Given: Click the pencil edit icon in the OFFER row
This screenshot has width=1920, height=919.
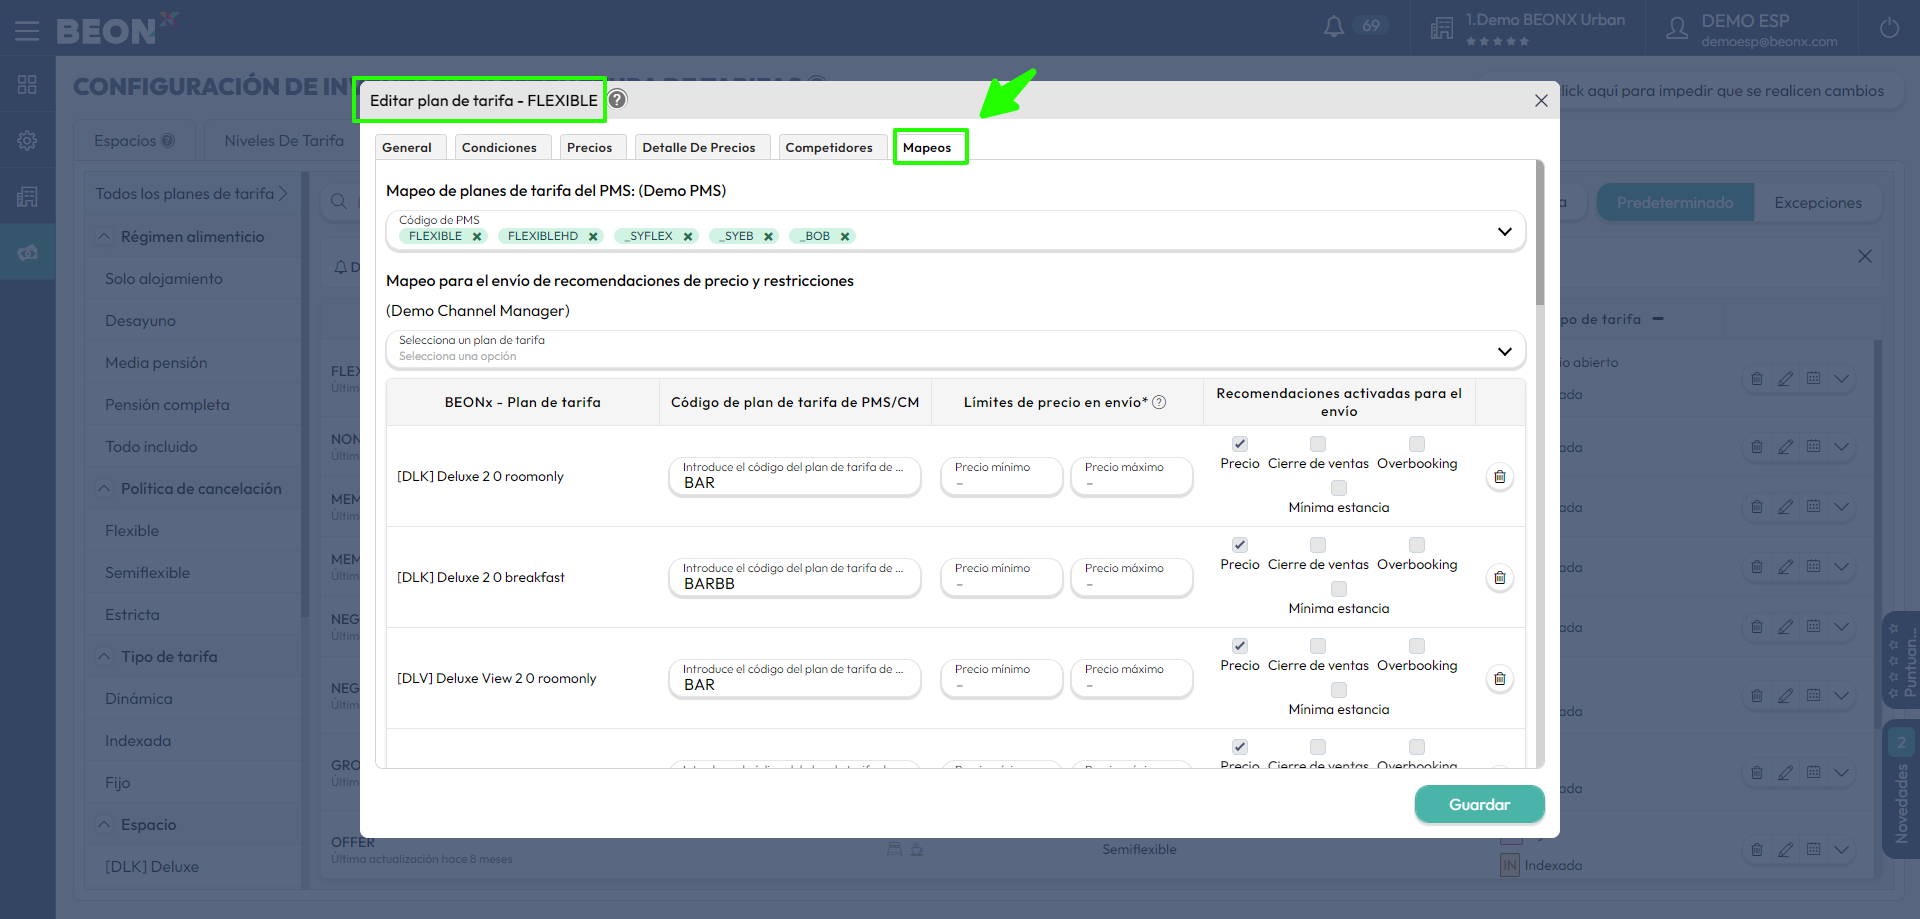Looking at the screenshot, I should coord(1785,850).
